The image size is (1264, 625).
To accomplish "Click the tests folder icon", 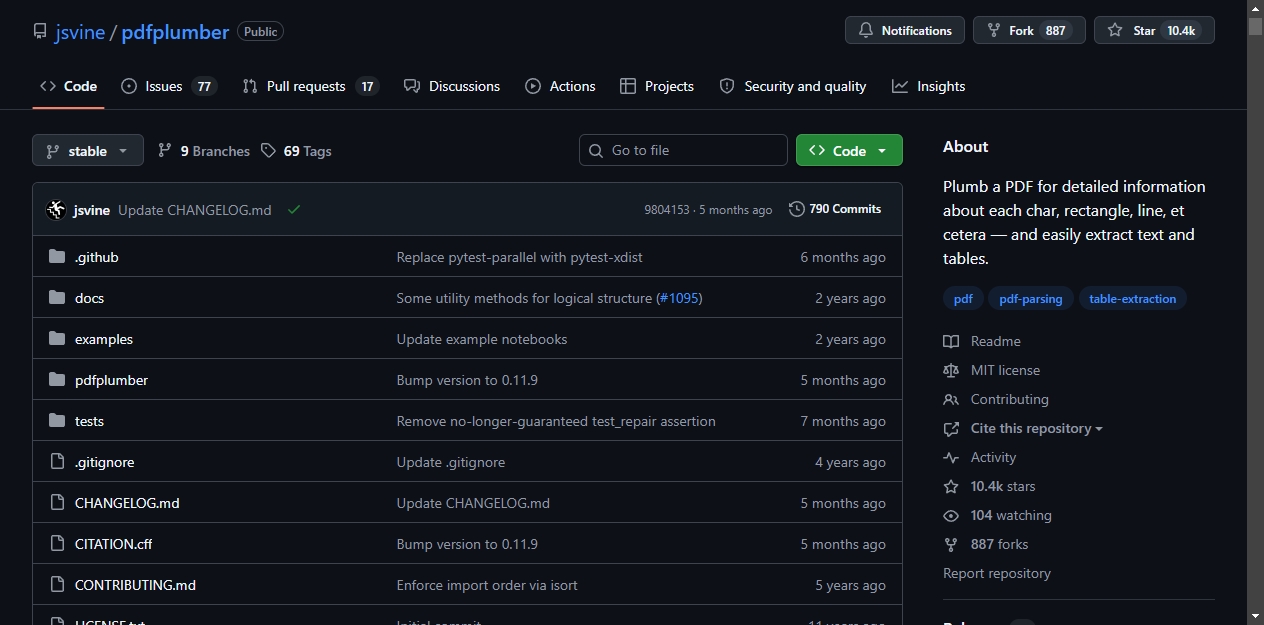I will tap(57, 421).
